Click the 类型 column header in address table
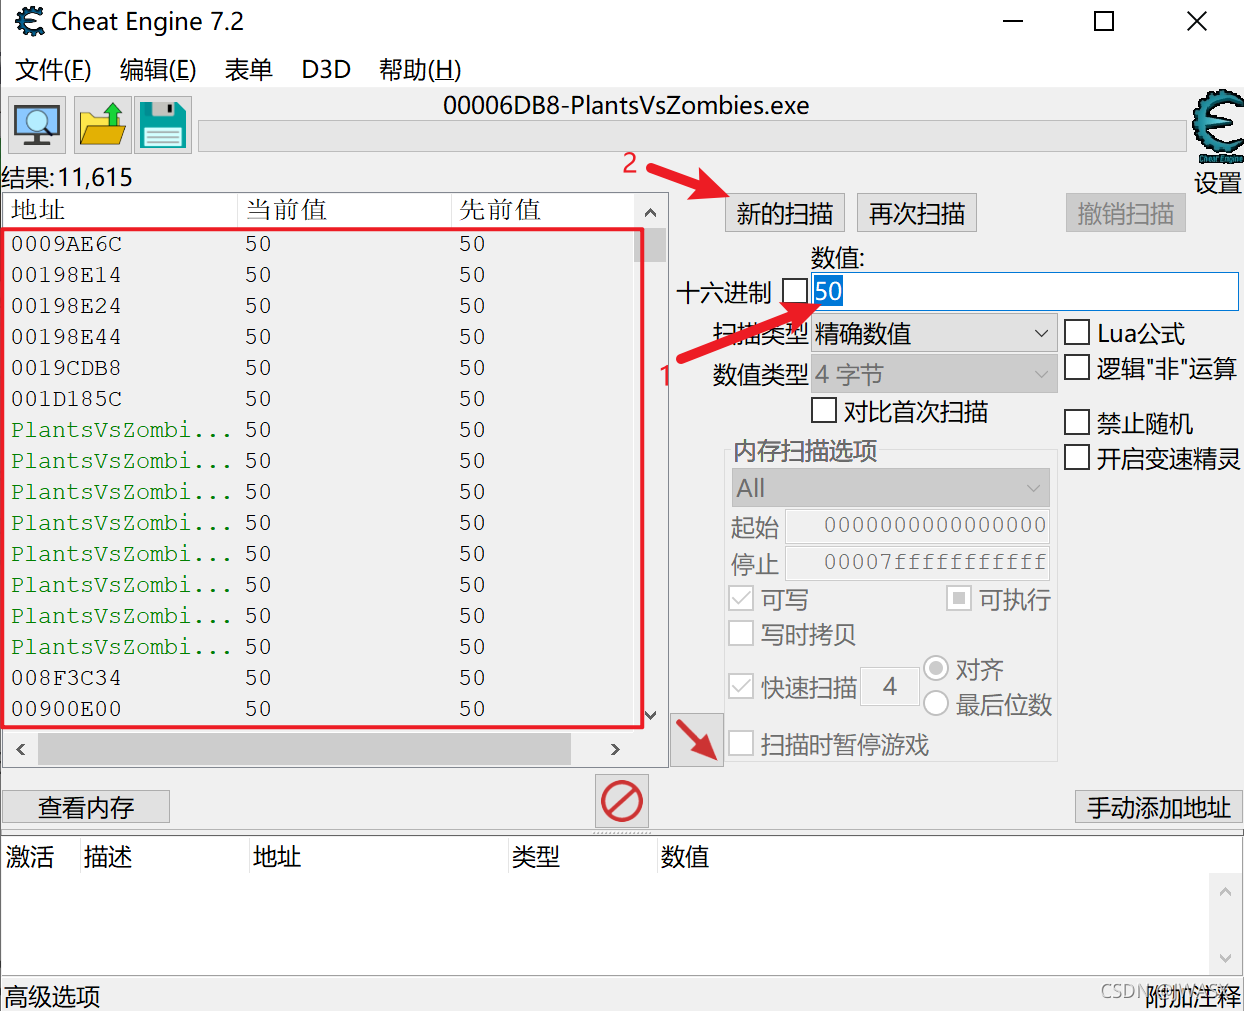Screen dimensions: 1244x1011 click(582, 857)
